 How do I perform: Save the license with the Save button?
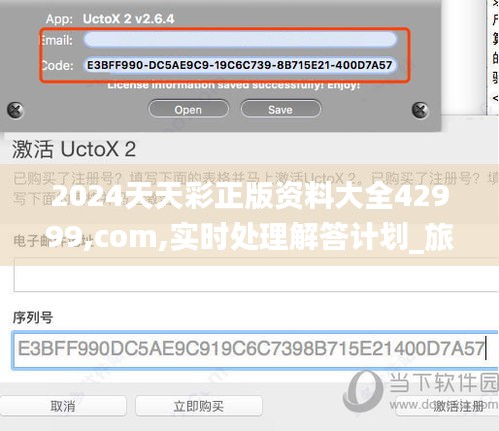(x=281, y=109)
